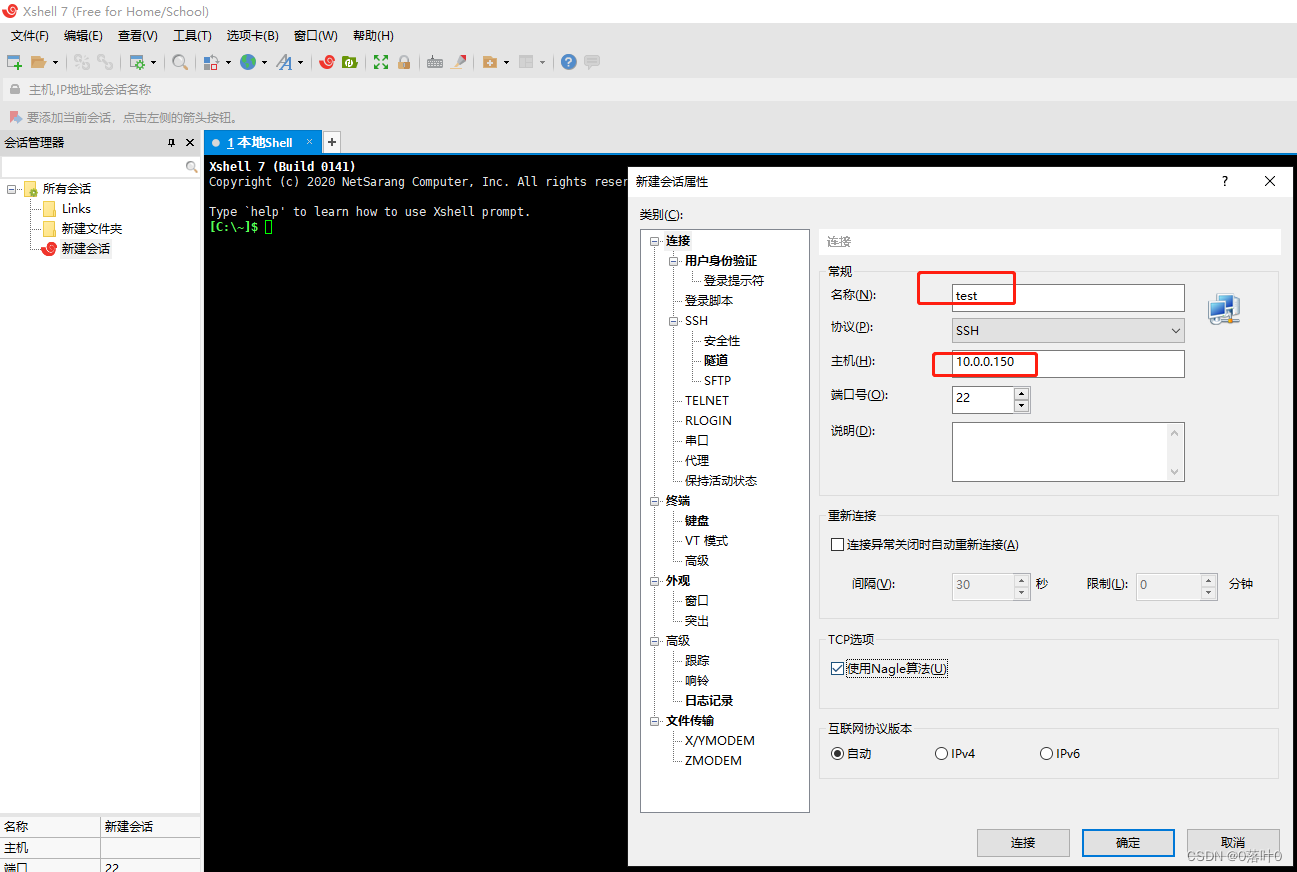Pin the session manager panel
The image size is (1297, 872).
[171, 143]
